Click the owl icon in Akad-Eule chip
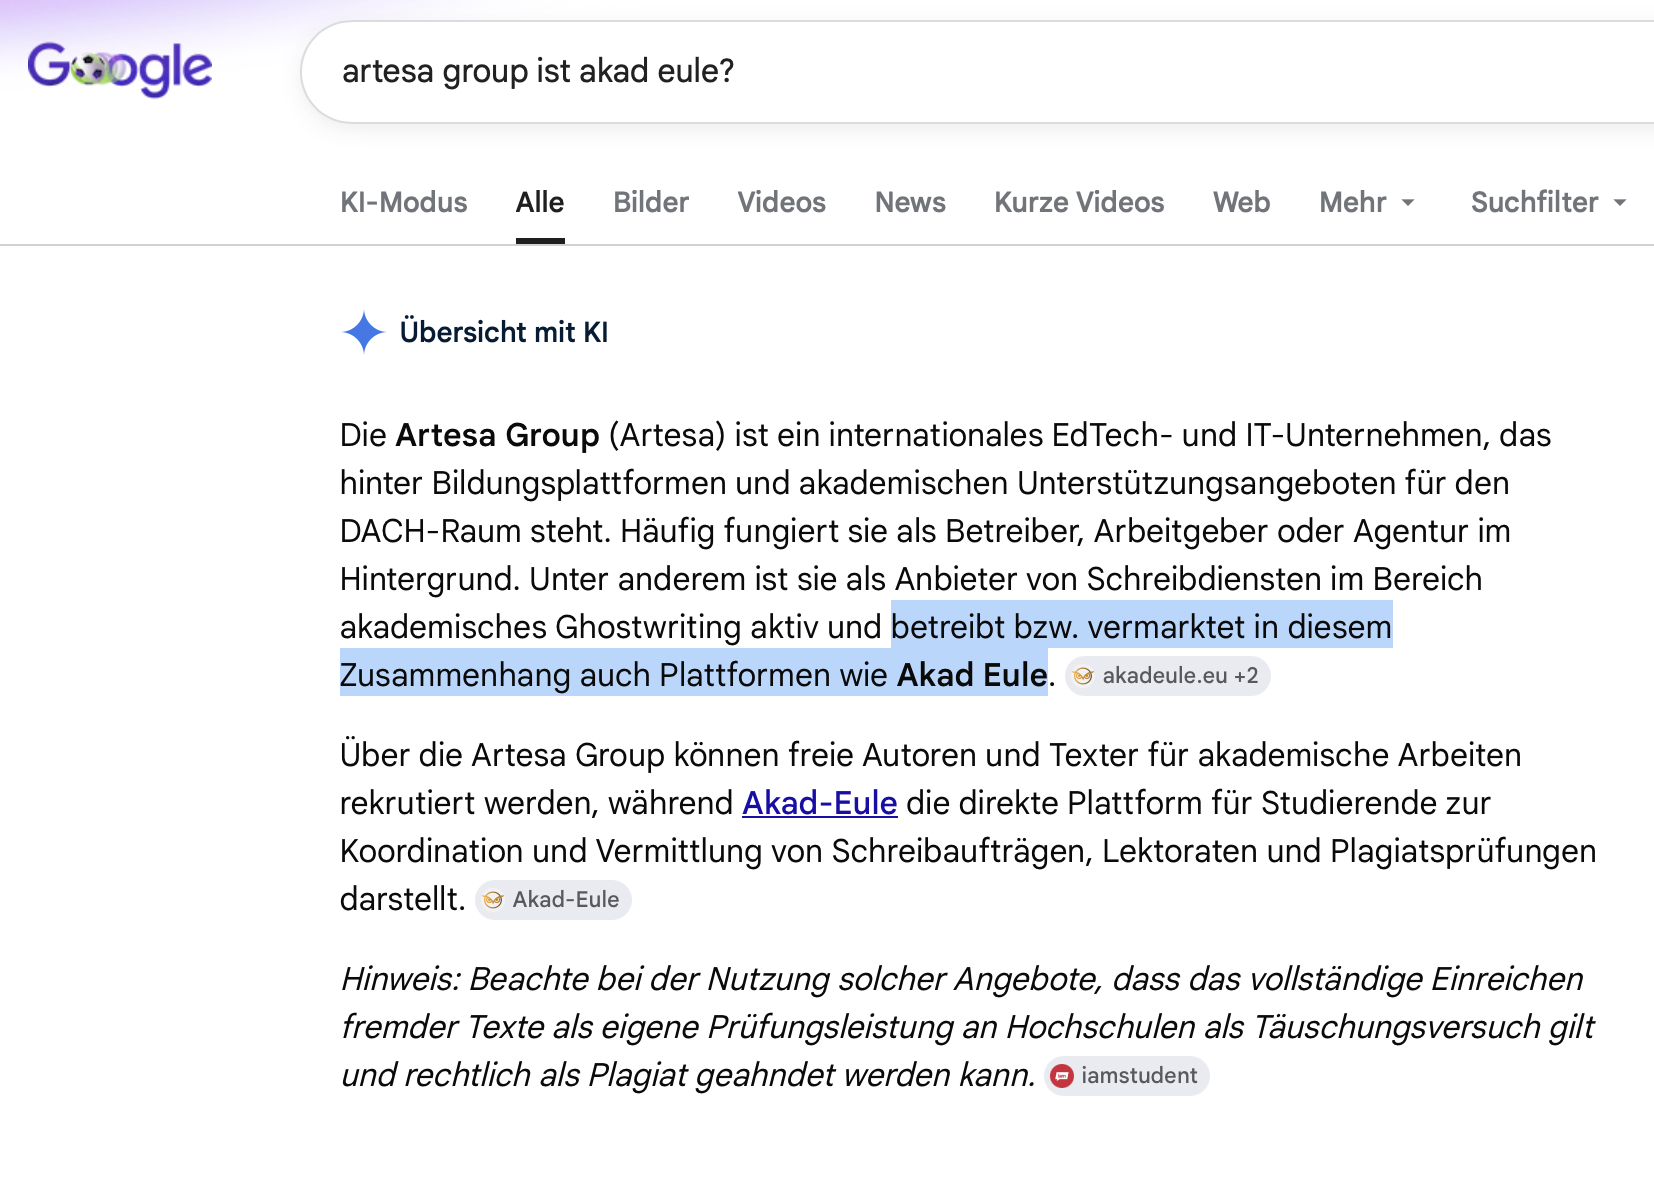This screenshot has height=1188, width=1654. click(x=493, y=900)
